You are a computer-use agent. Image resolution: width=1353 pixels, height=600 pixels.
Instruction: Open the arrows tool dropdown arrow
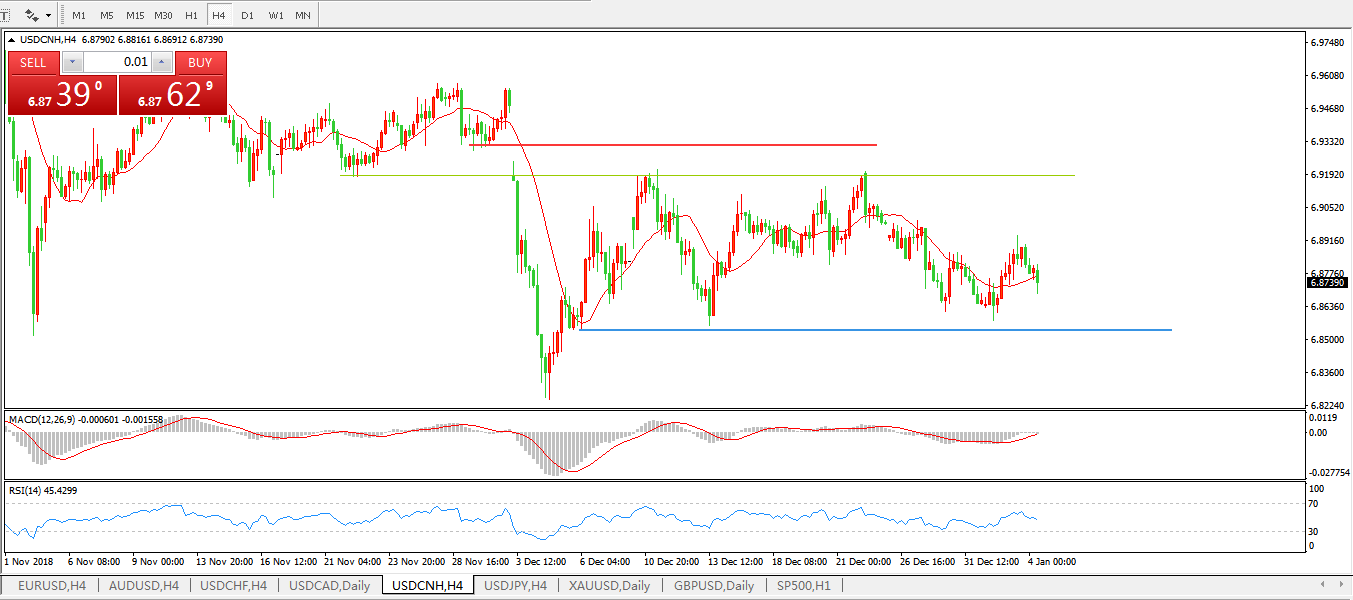coord(48,16)
